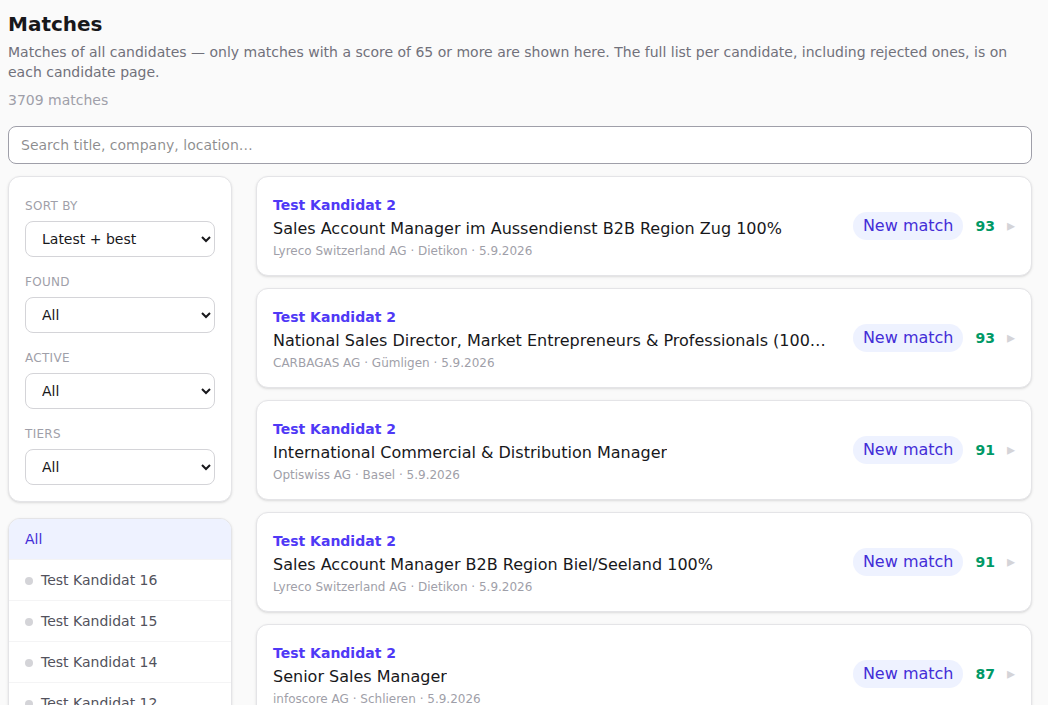Click score 93 on National Sales Director card

tap(985, 338)
